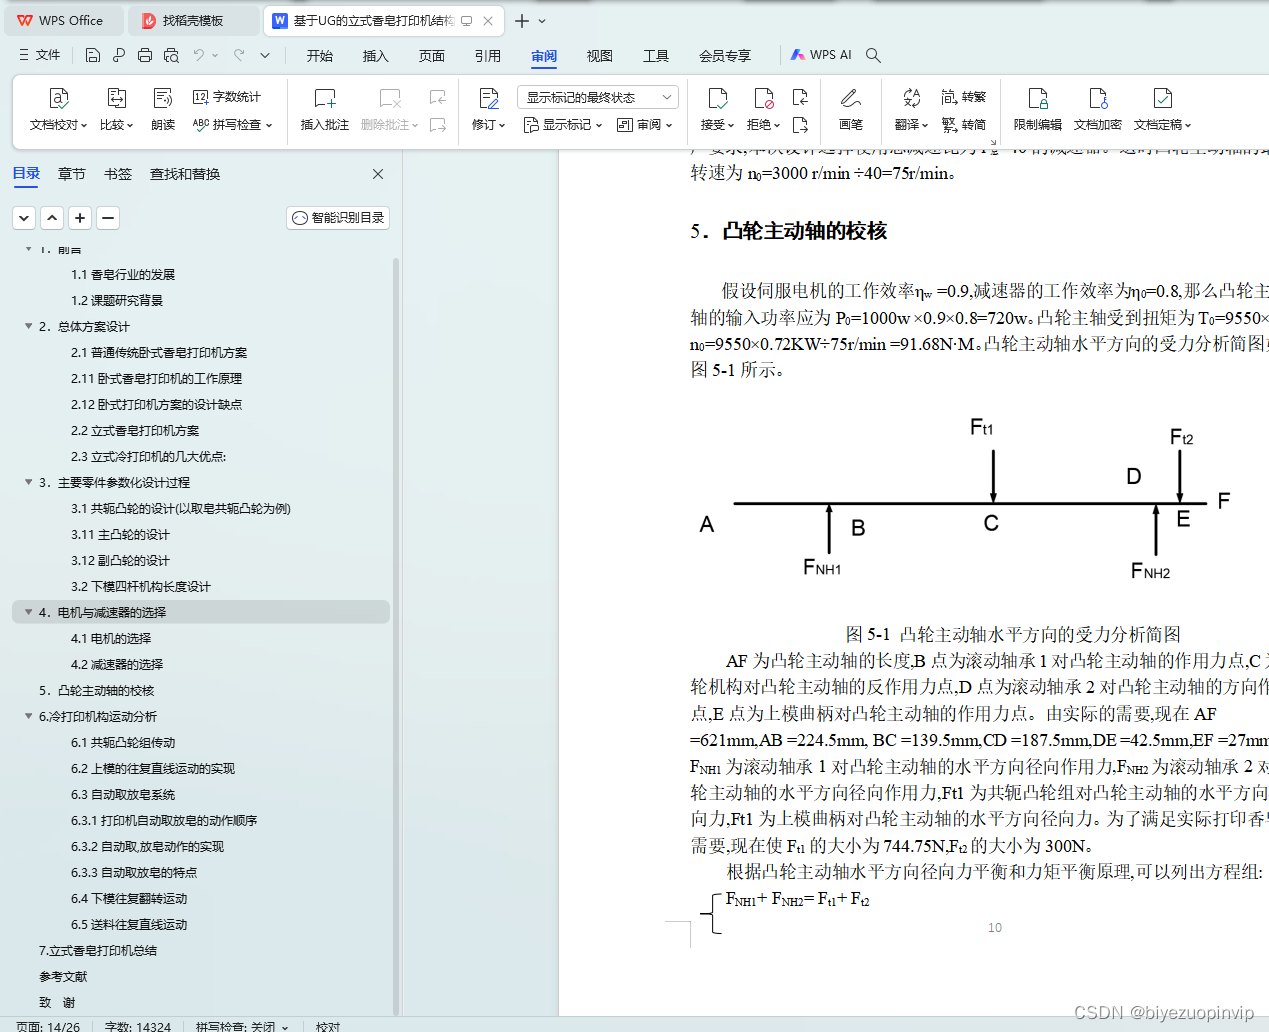The image size is (1269, 1032).
Task: Convert text with 转简
Action: pos(964,125)
